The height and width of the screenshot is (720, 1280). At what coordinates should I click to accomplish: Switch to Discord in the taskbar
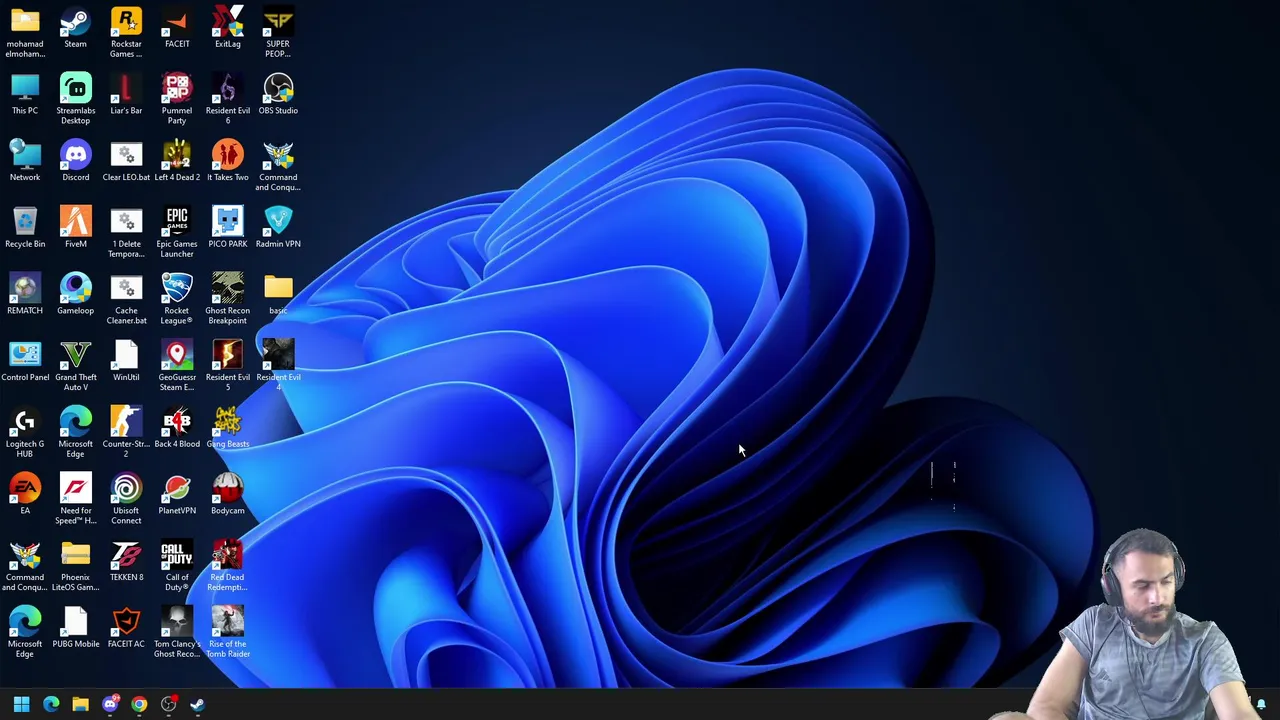tap(110, 705)
